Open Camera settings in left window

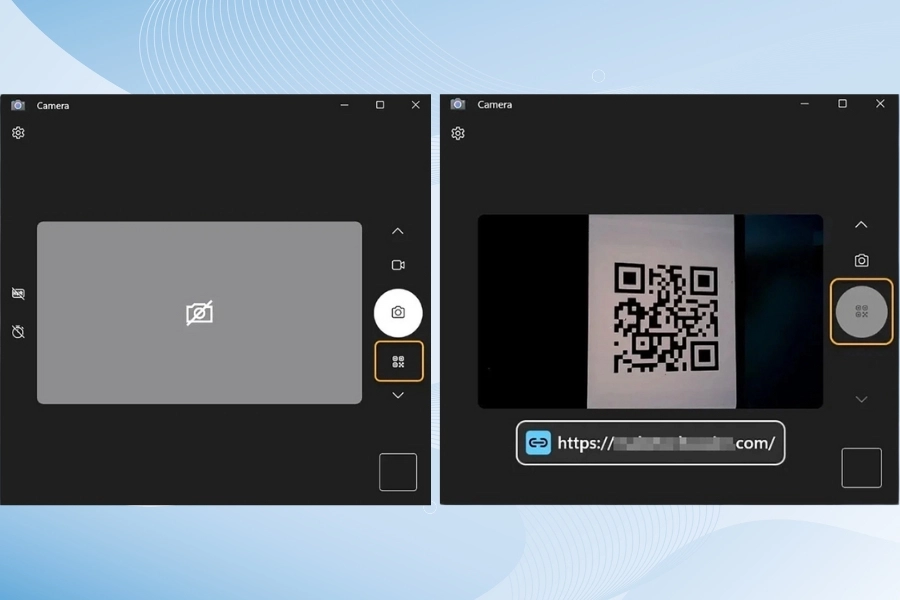[x=17, y=132]
